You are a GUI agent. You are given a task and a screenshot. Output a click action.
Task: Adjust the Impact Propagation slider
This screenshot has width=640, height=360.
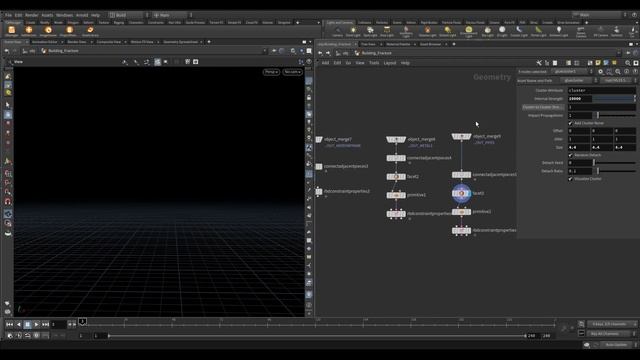[614, 115]
